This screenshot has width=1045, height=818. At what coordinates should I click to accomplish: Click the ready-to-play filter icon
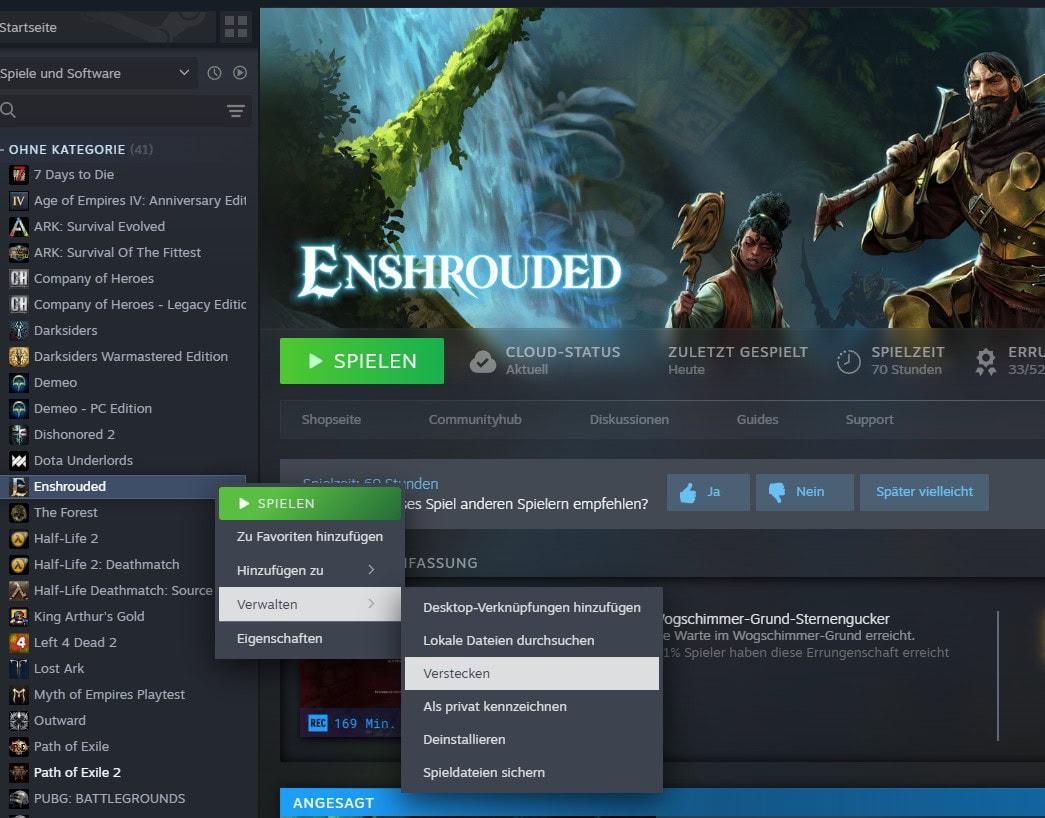[x=240, y=73]
